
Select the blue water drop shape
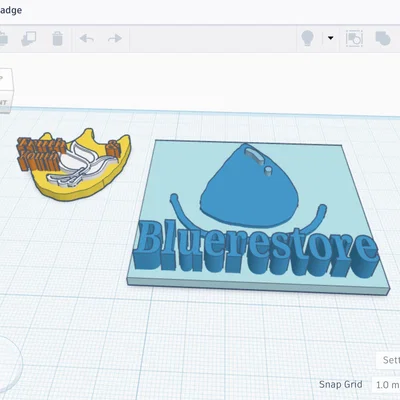(248, 195)
